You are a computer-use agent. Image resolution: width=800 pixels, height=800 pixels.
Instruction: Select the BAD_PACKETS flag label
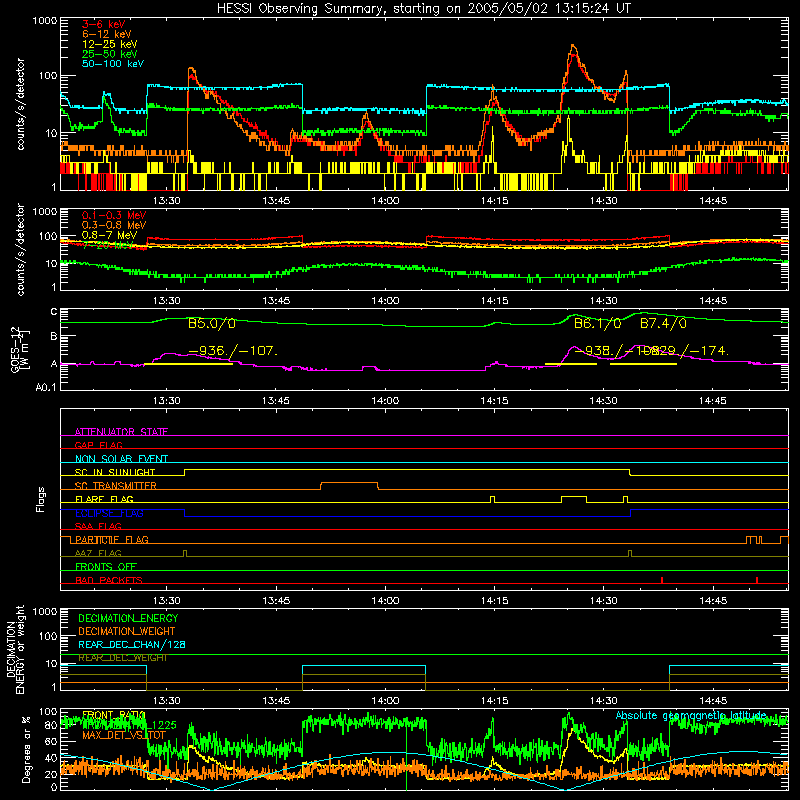(x=109, y=580)
